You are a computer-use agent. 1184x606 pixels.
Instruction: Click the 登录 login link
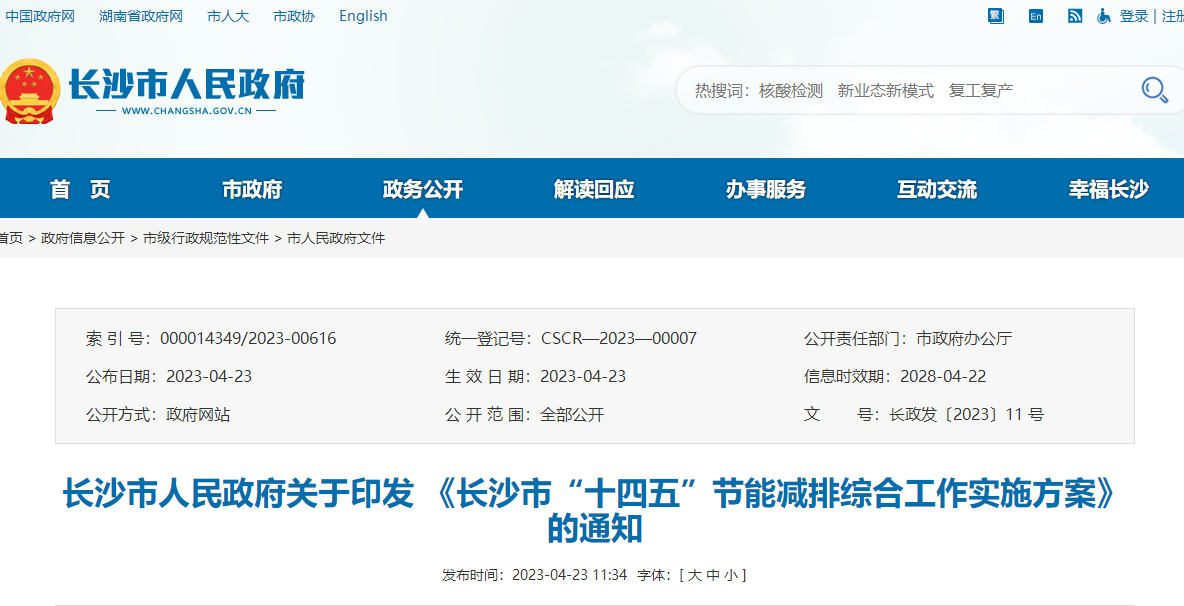click(1134, 16)
